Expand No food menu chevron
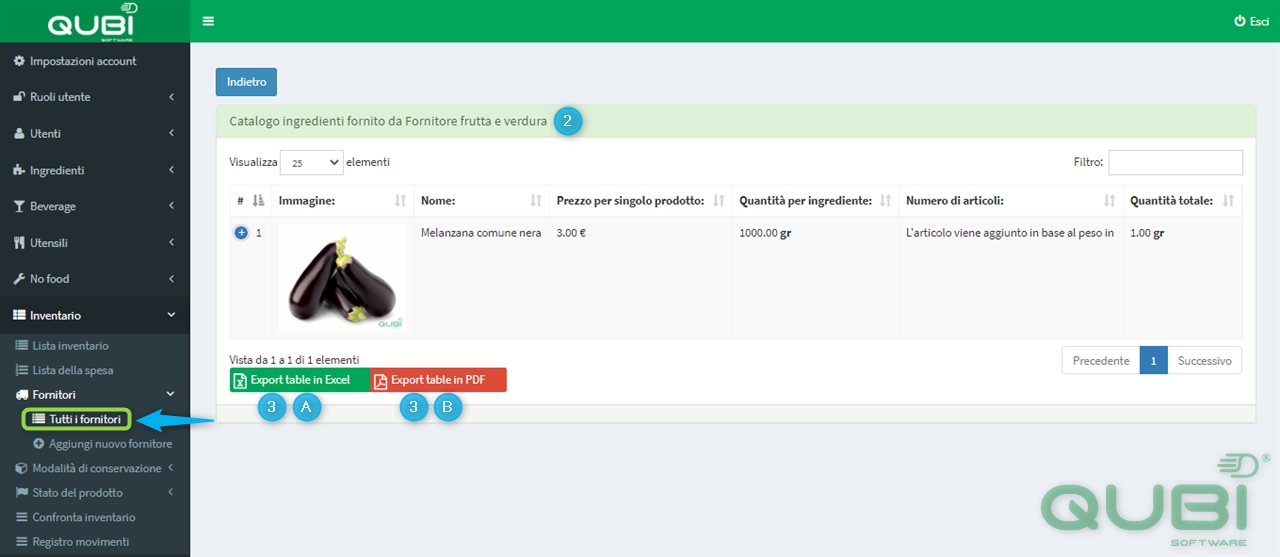1280x557 pixels. click(171, 279)
